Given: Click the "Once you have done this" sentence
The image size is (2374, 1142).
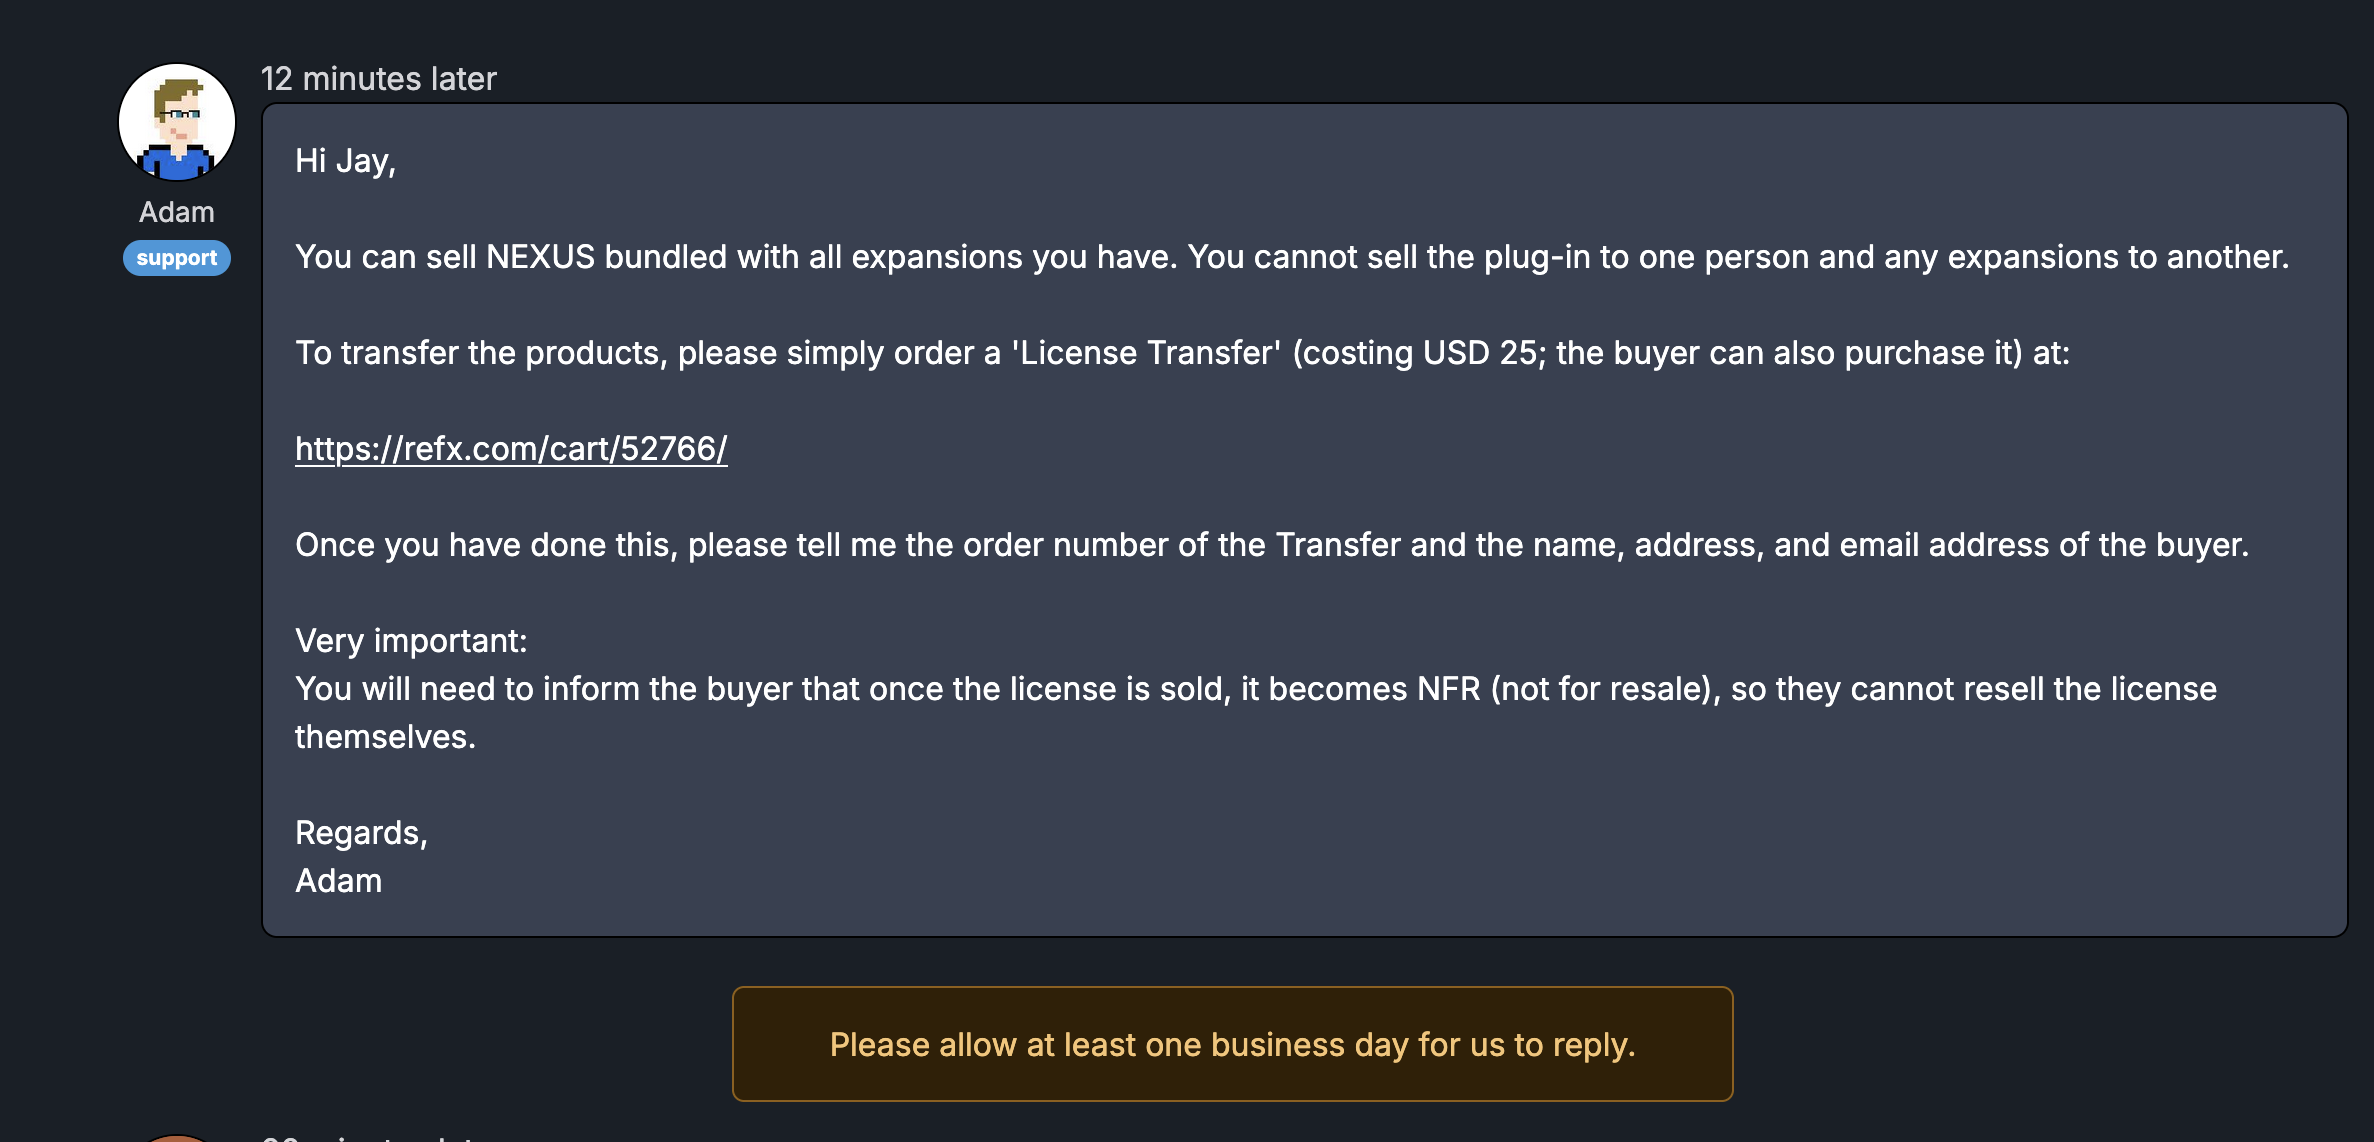Looking at the screenshot, I should tap(1271, 545).
